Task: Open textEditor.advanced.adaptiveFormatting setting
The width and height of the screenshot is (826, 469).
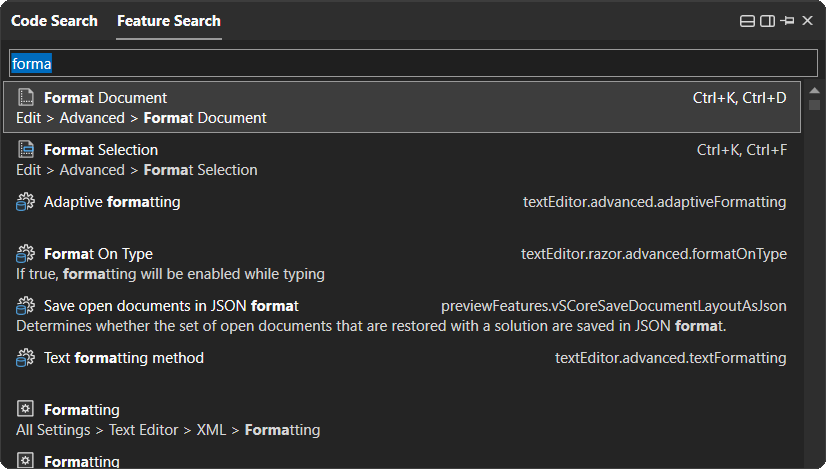Action: (x=654, y=202)
